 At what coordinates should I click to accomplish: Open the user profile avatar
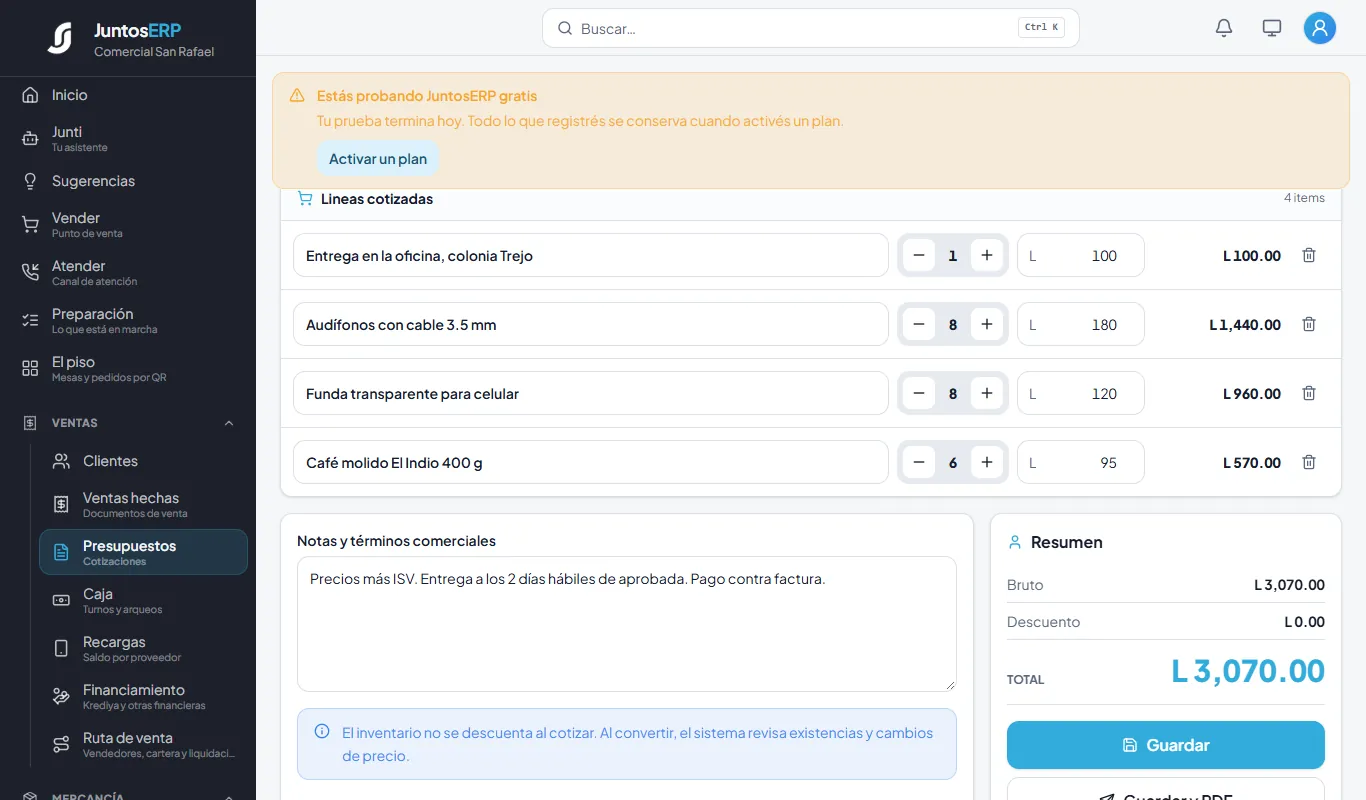point(1320,28)
